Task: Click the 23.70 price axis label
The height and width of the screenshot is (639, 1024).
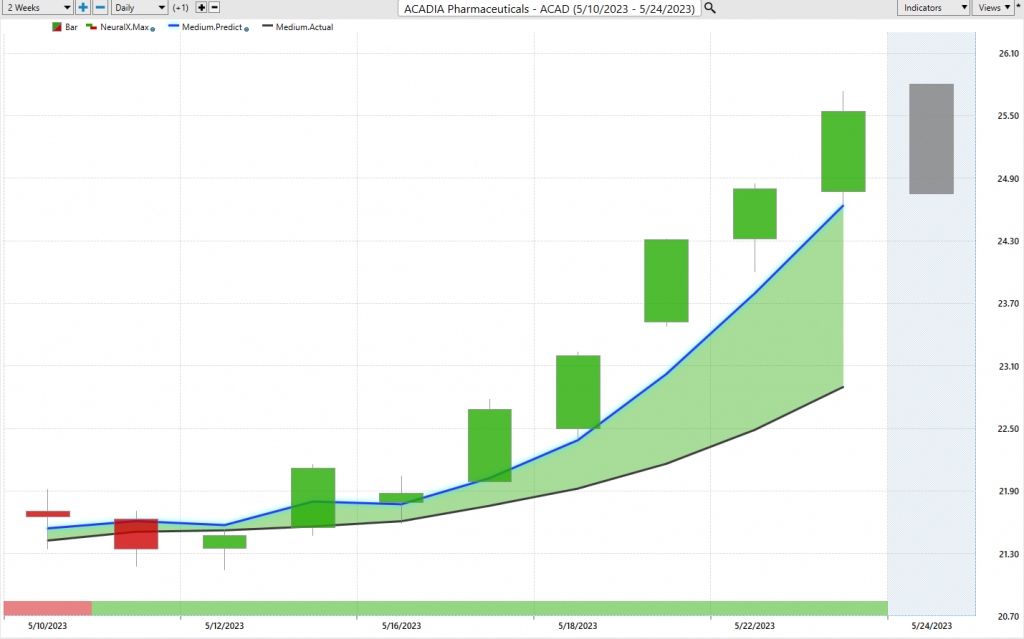Action: click(1008, 304)
